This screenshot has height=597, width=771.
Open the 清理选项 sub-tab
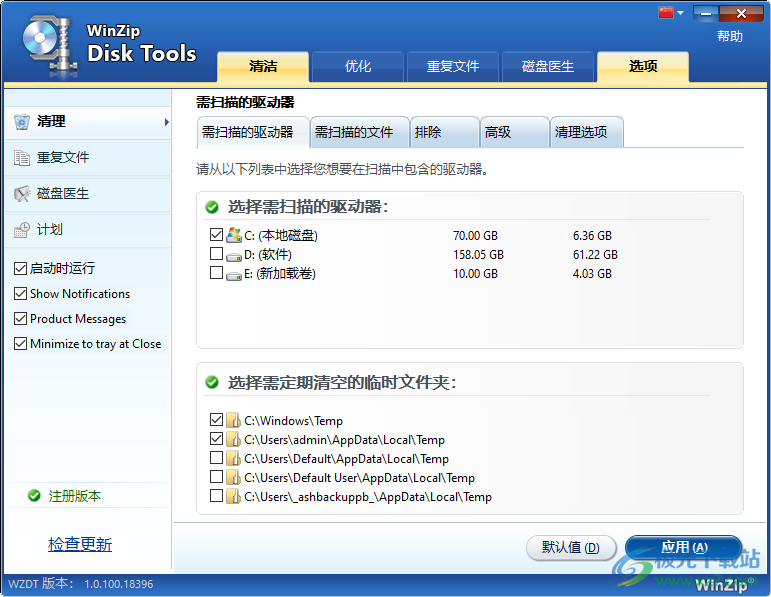587,132
